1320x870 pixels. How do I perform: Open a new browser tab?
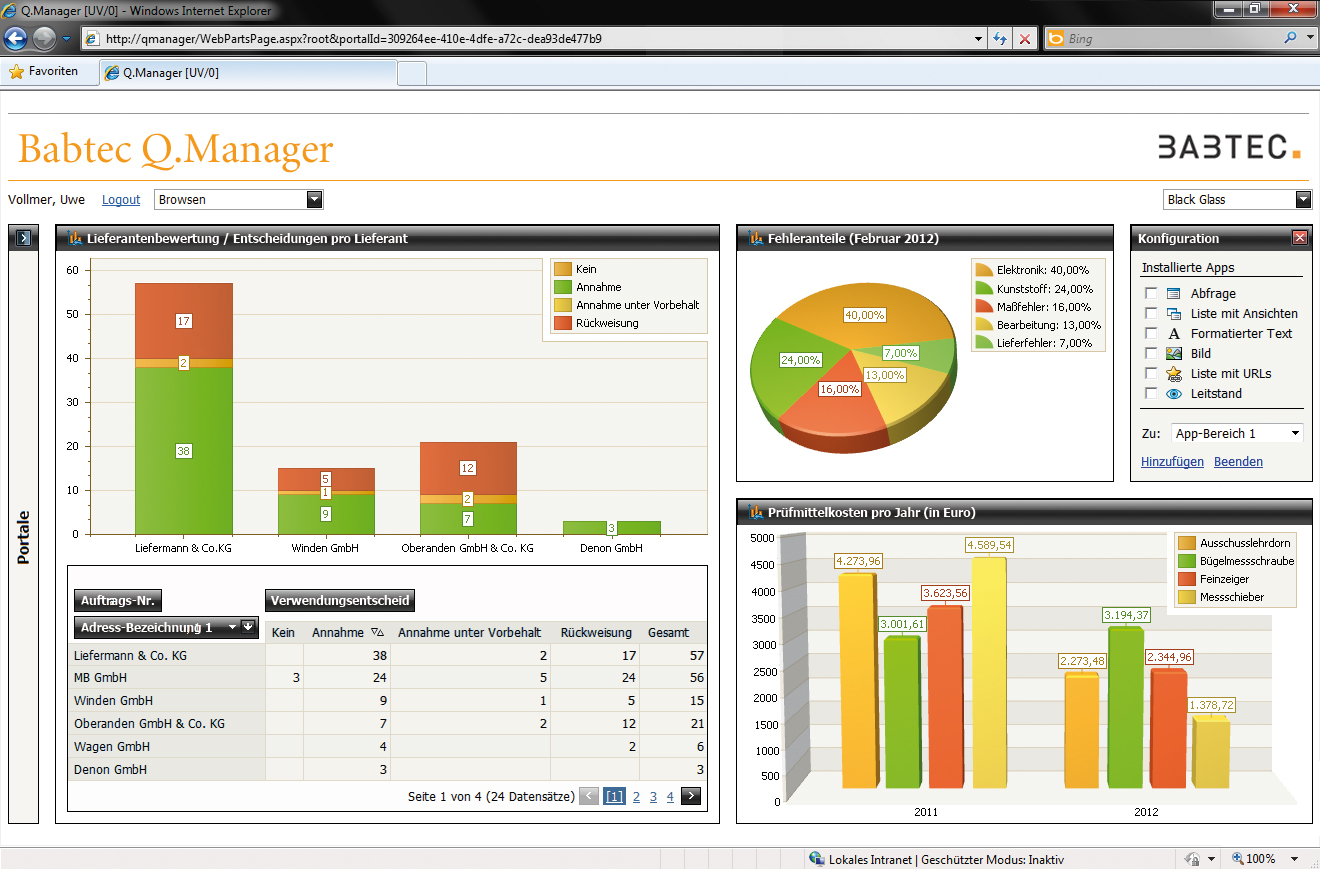412,73
